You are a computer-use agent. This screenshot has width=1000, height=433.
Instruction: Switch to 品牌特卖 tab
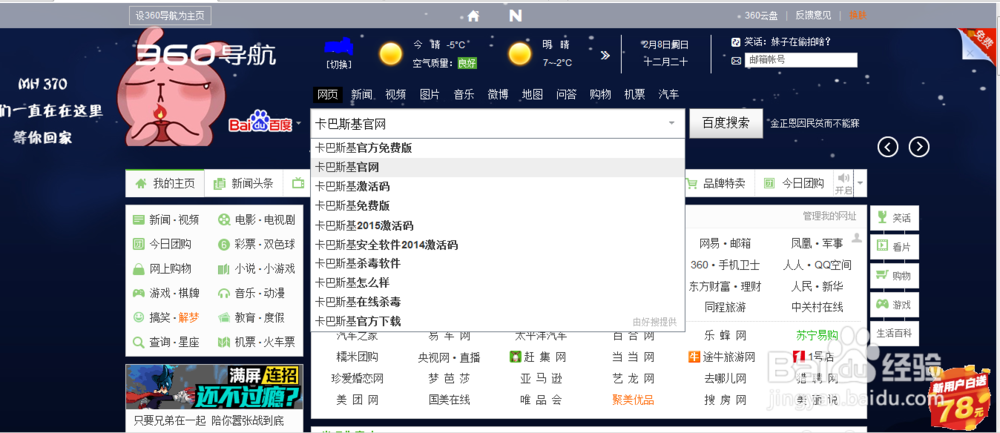714,184
